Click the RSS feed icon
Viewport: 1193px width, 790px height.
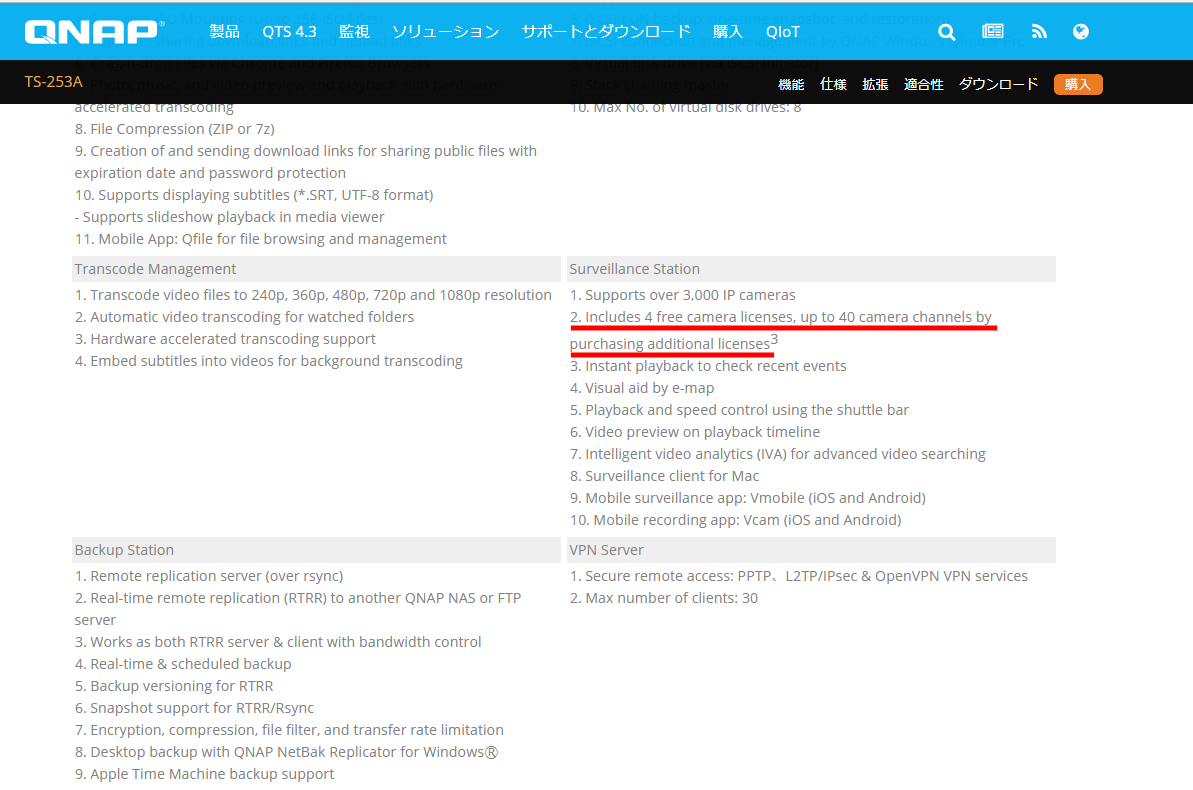[x=1039, y=31]
